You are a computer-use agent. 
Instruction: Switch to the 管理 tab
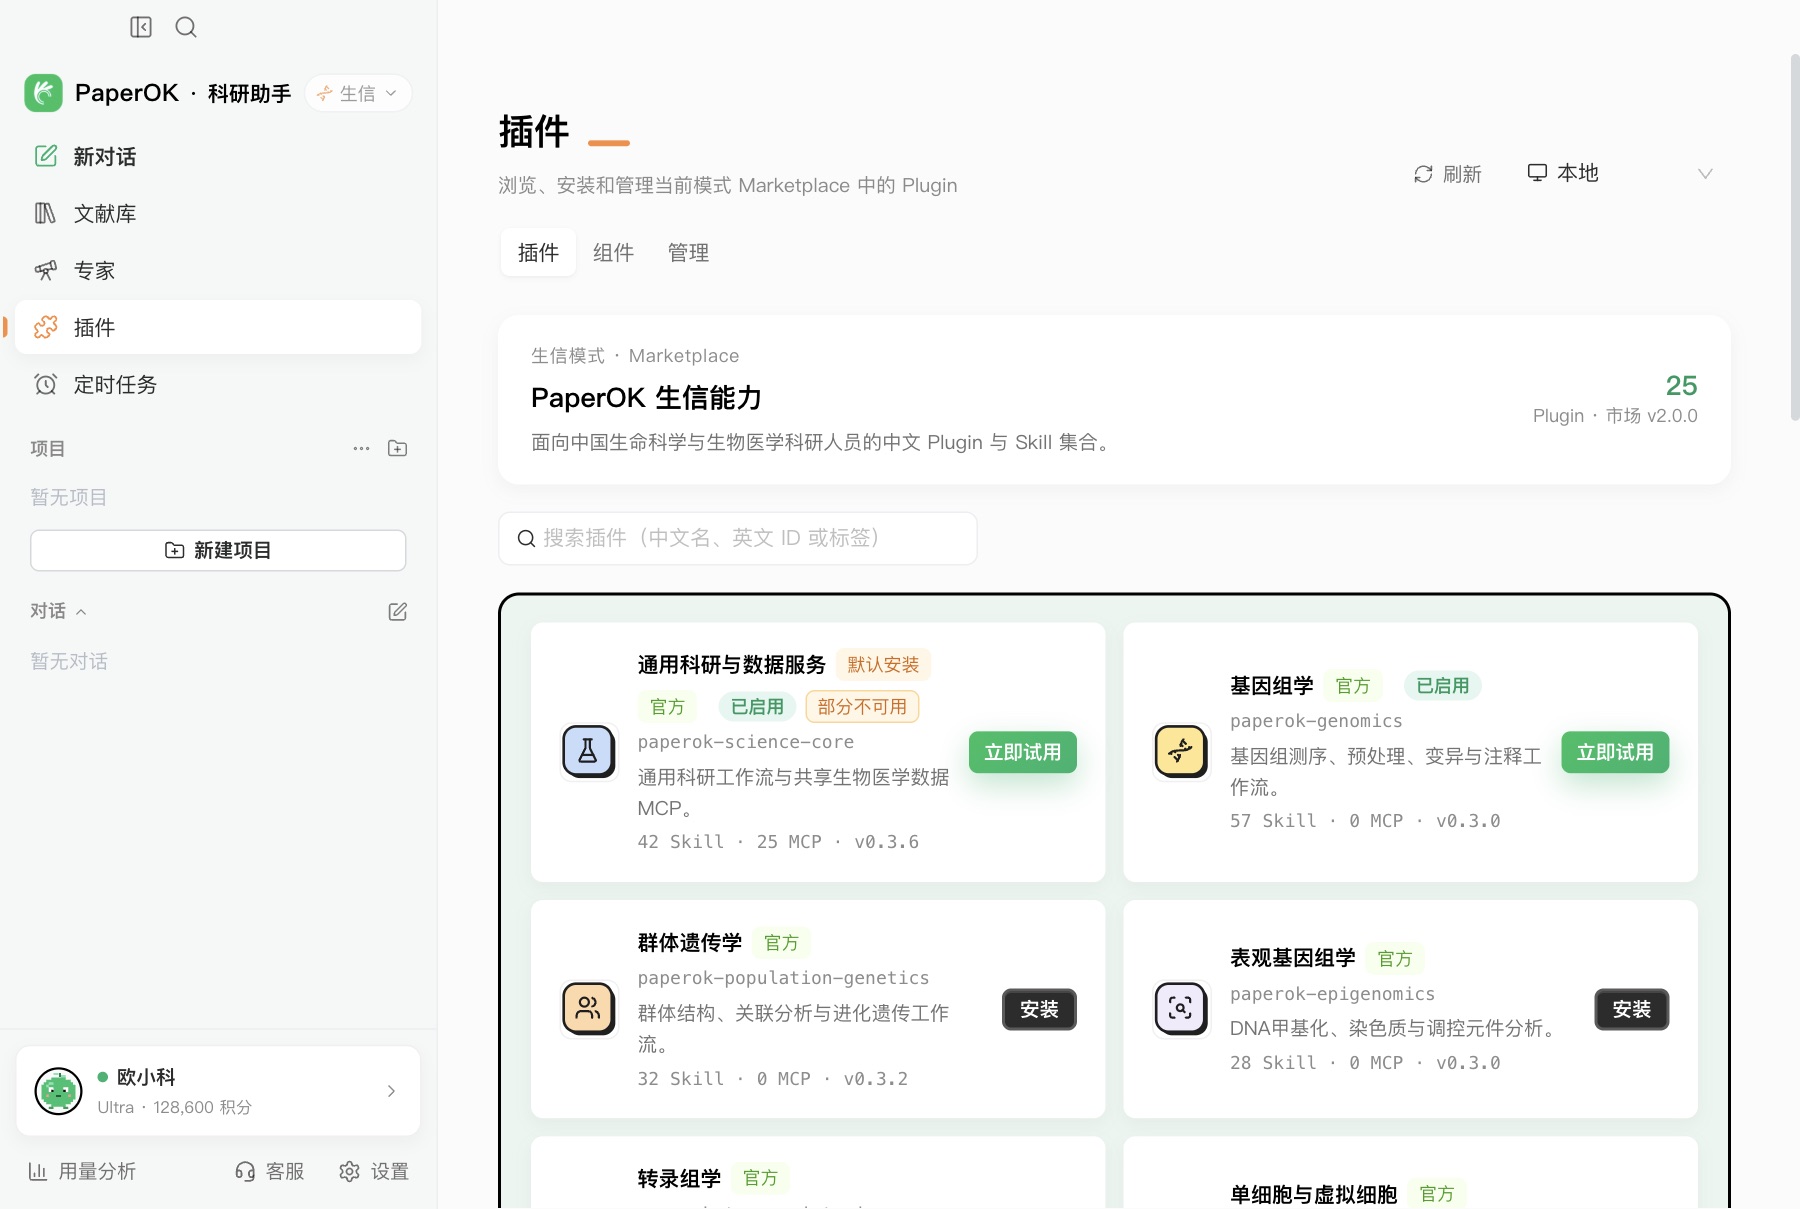click(x=688, y=253)
